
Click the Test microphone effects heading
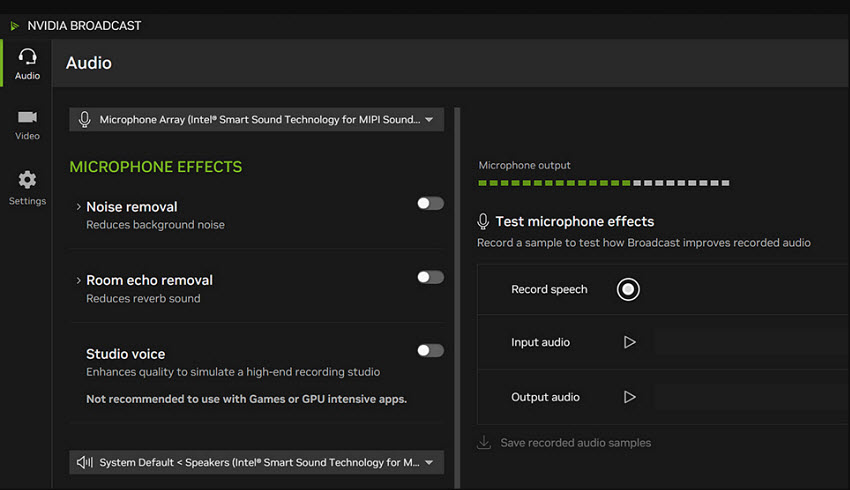(x=575, y=221)
